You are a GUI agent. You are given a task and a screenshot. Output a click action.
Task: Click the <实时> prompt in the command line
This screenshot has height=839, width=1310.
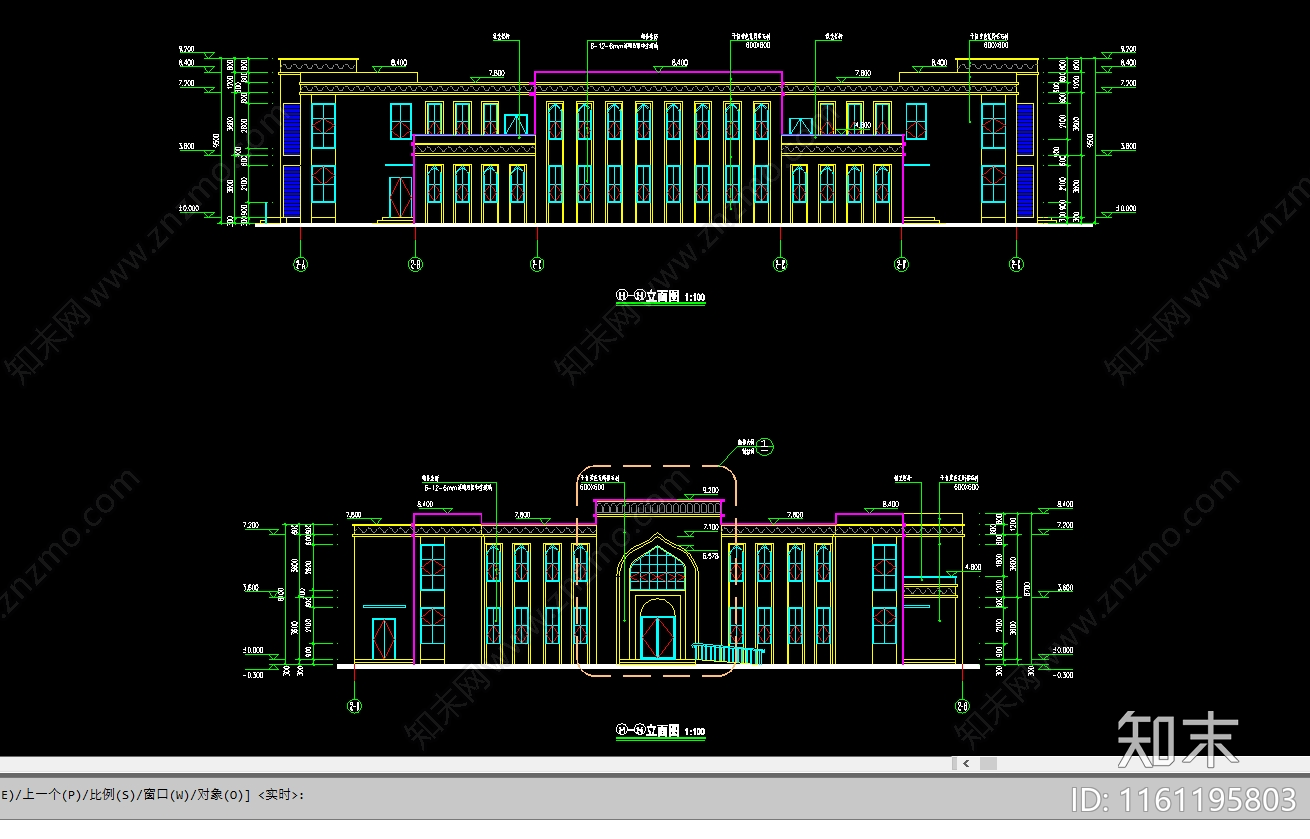(279, 795)
